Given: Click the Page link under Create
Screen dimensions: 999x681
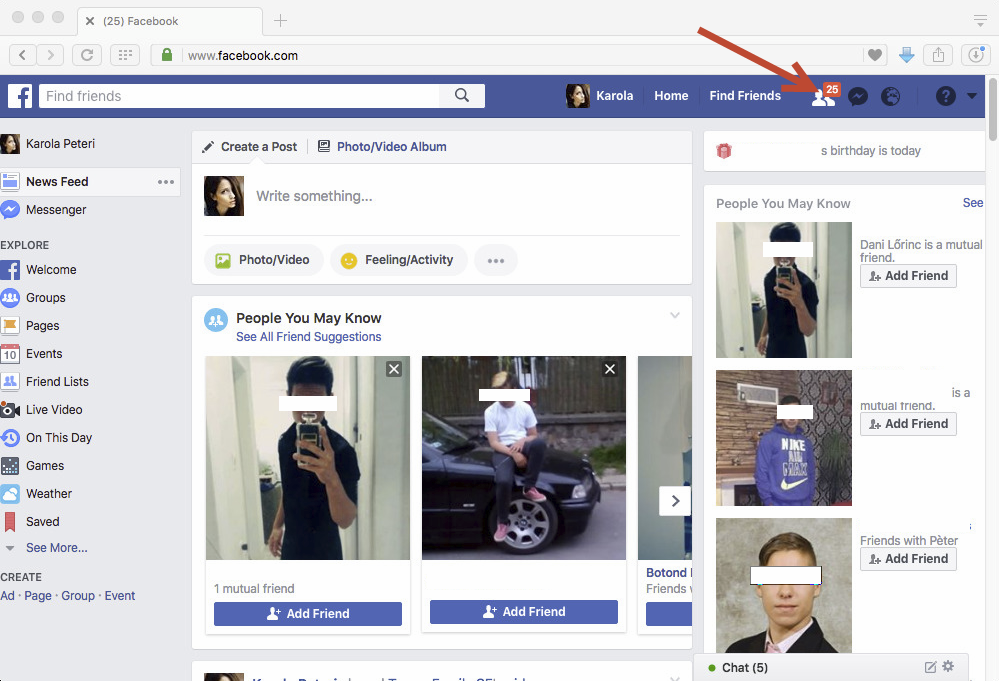Looking at the screenshot, I should tap(38, 596).
